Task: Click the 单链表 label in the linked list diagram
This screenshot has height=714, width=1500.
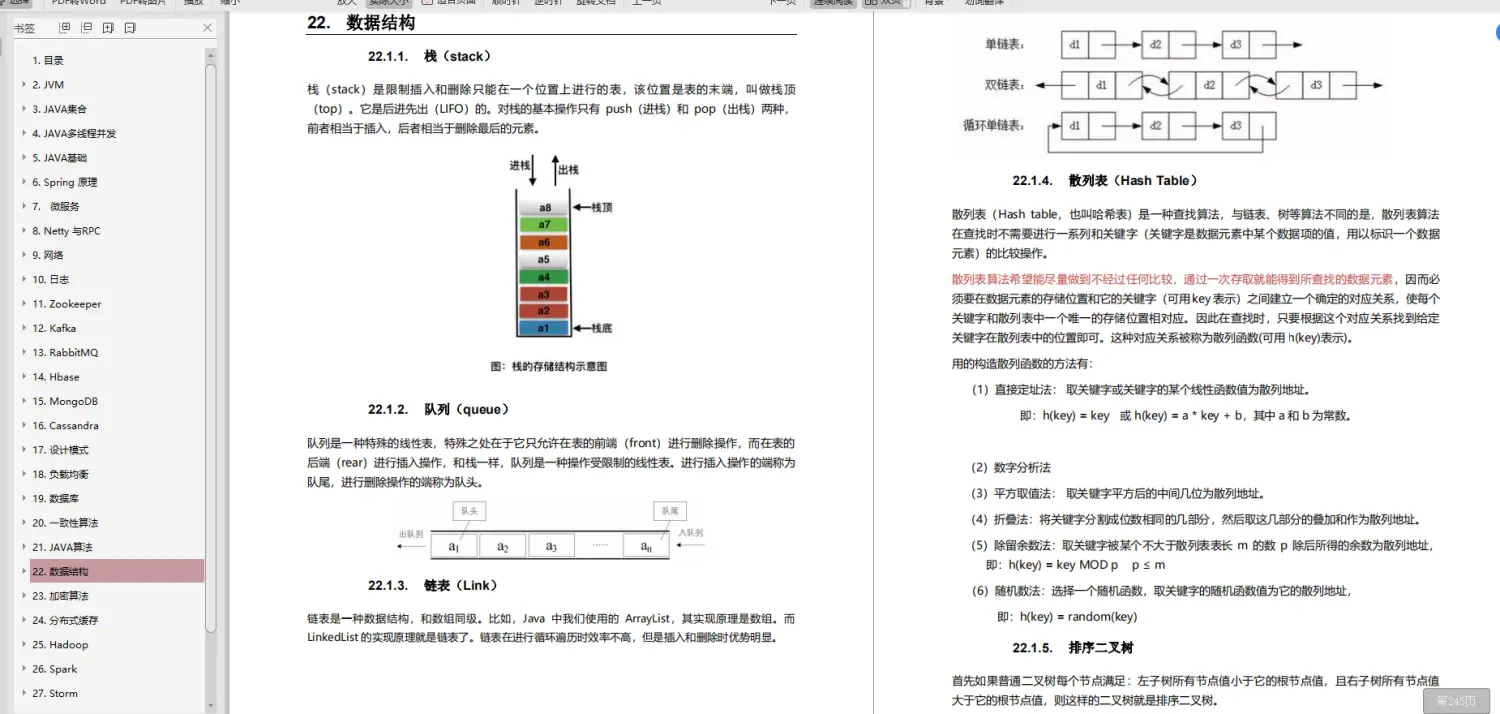Action: point(1004,44)
